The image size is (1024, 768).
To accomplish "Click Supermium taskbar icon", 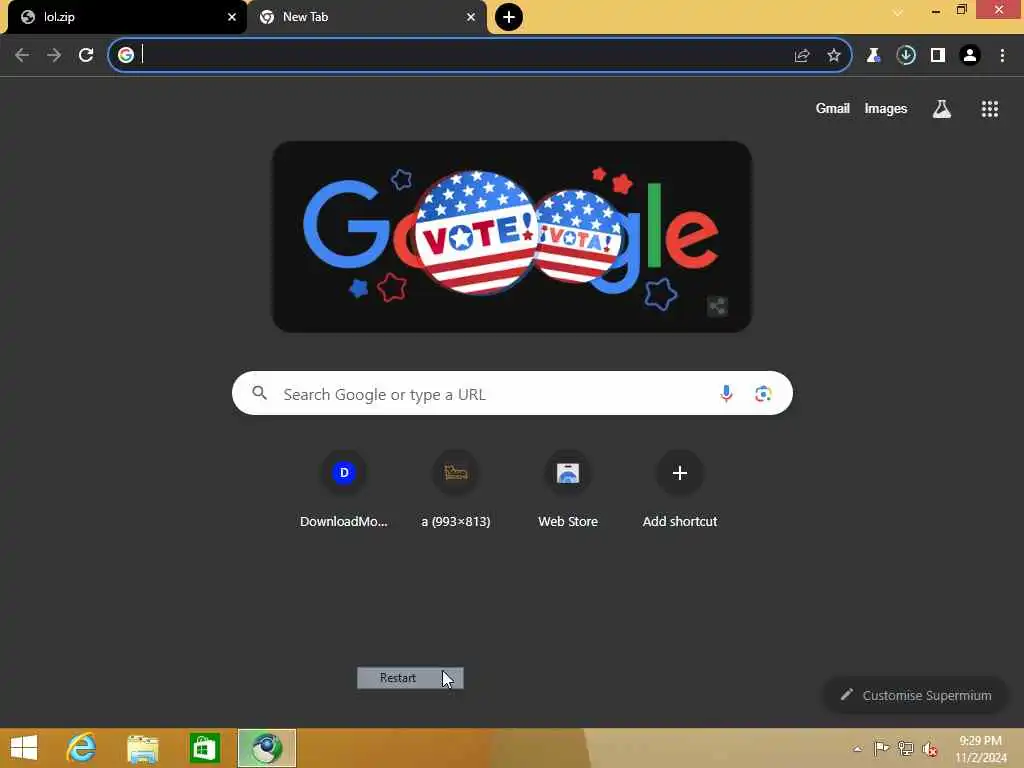I will (266, 748).
